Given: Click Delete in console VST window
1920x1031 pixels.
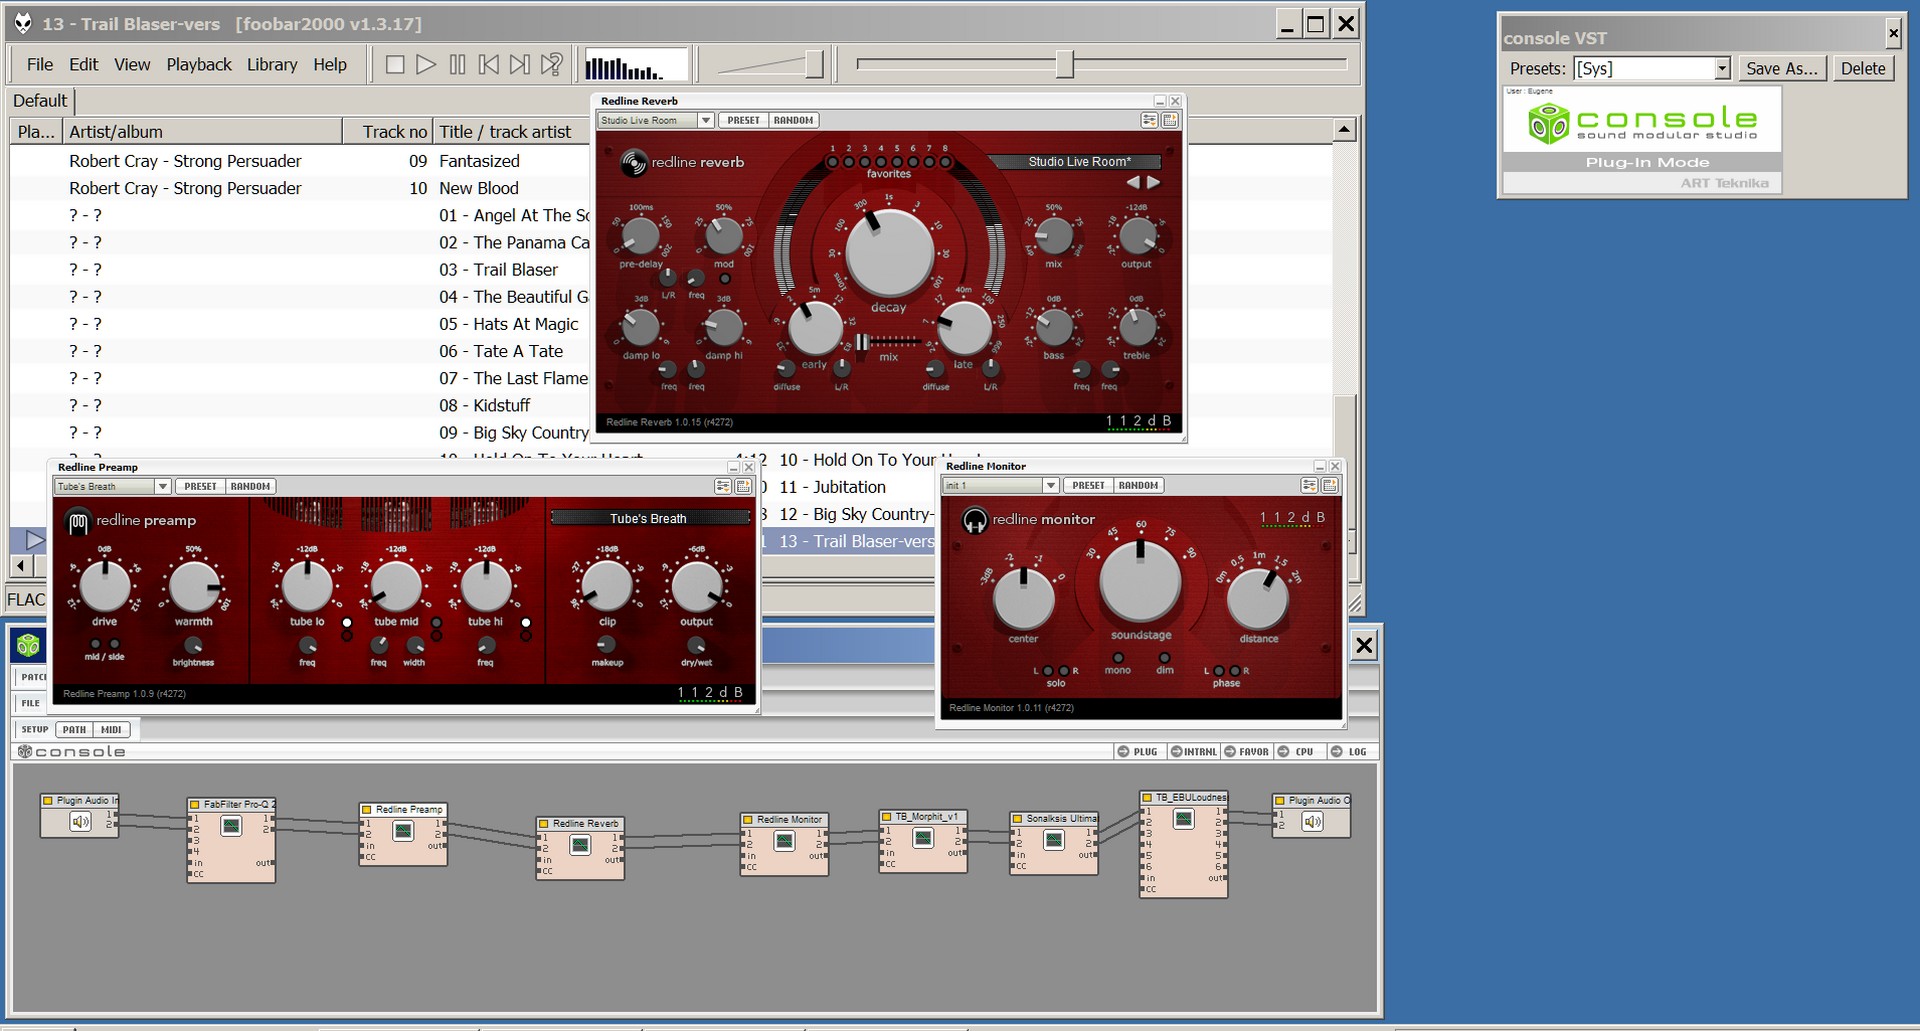Looking at the screenshot, I should (x=1863, y=68).
